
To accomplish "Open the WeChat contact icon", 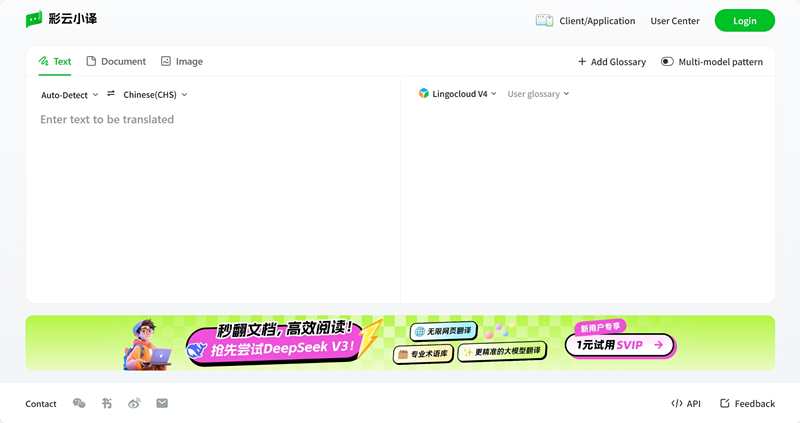I will 79,403.
